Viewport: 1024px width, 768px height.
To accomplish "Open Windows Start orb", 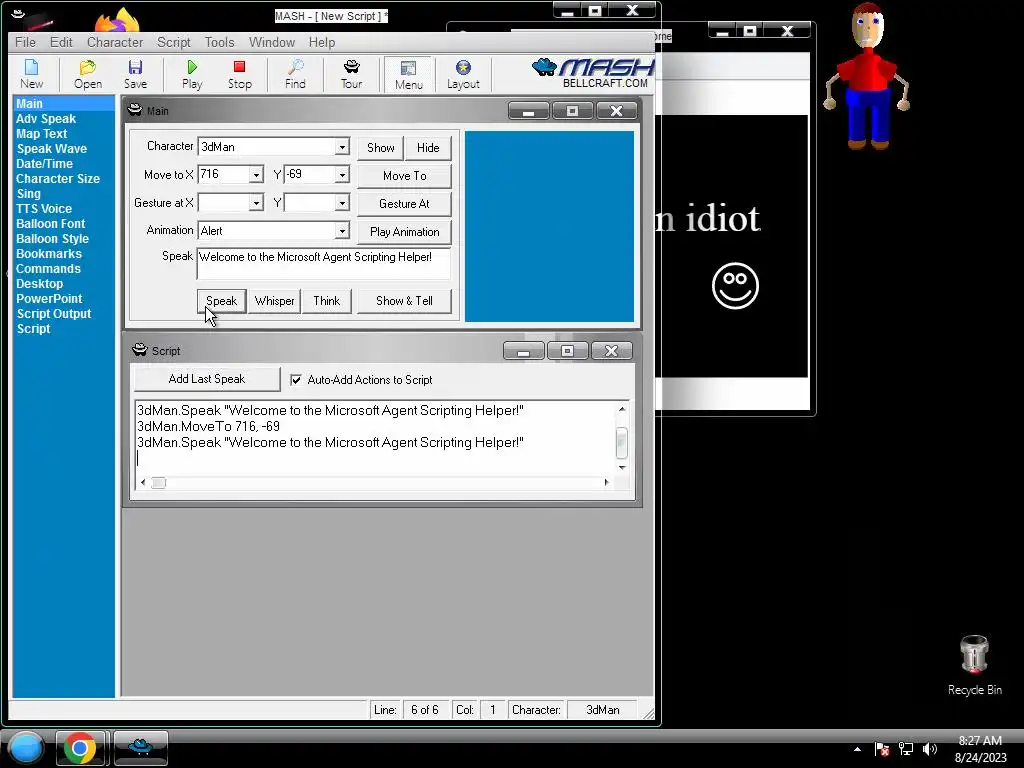I will 25,748.
